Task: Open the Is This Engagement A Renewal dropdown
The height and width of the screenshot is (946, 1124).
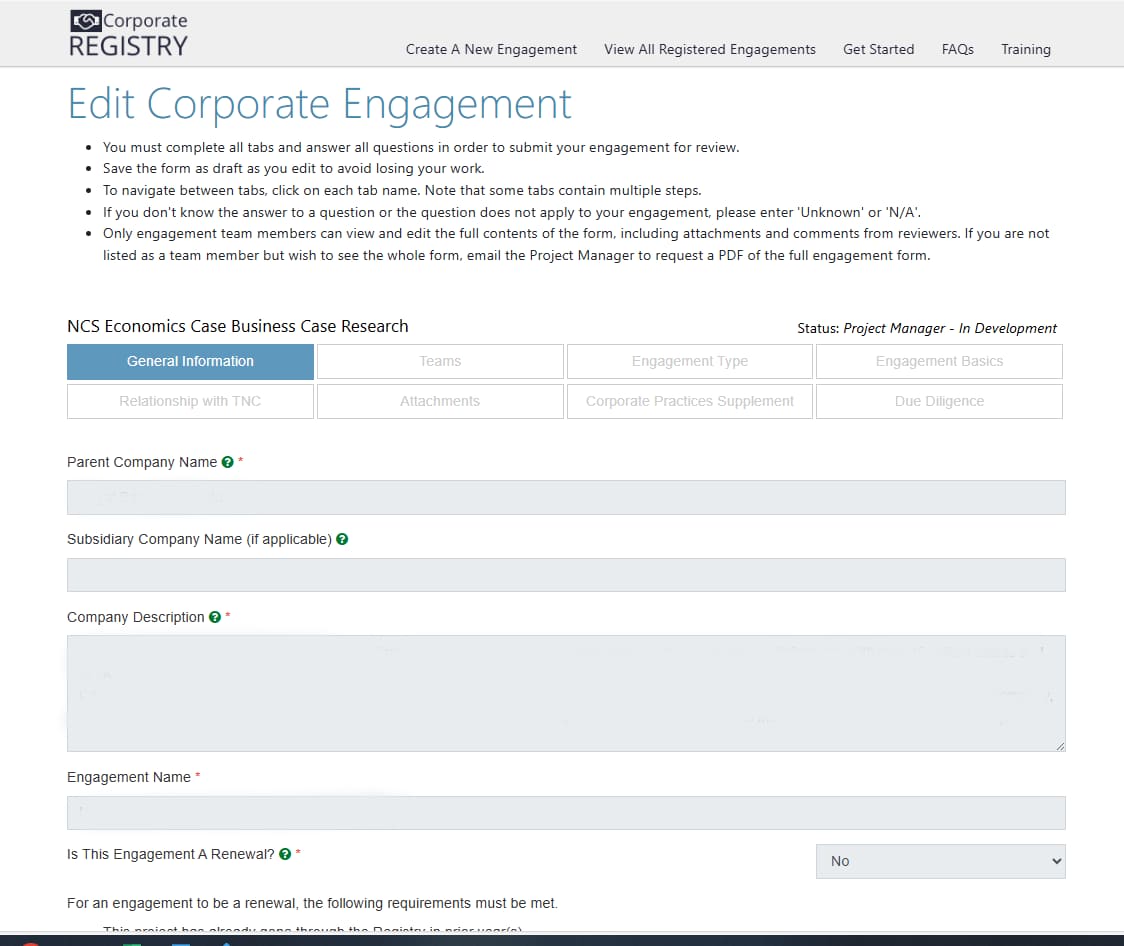Action: click(x=940, y=861)
